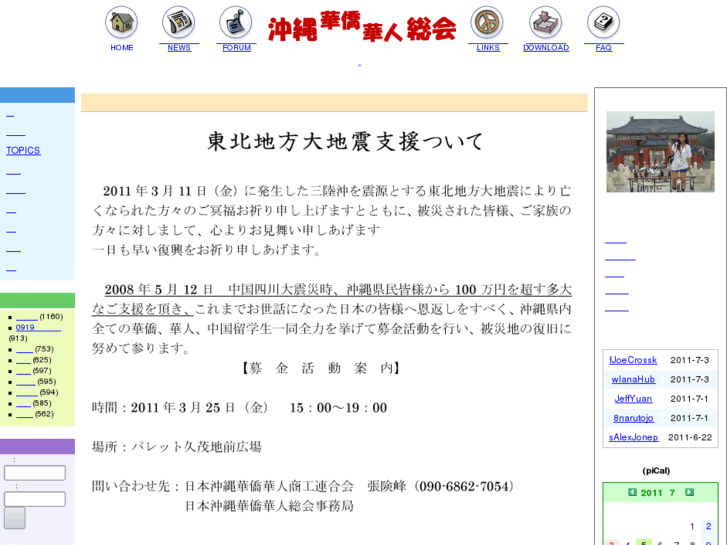Click the 2011 year label in calendar
The width and height of the screenshot is (727, 545).
pyautogui.click(x=651, y=493)
